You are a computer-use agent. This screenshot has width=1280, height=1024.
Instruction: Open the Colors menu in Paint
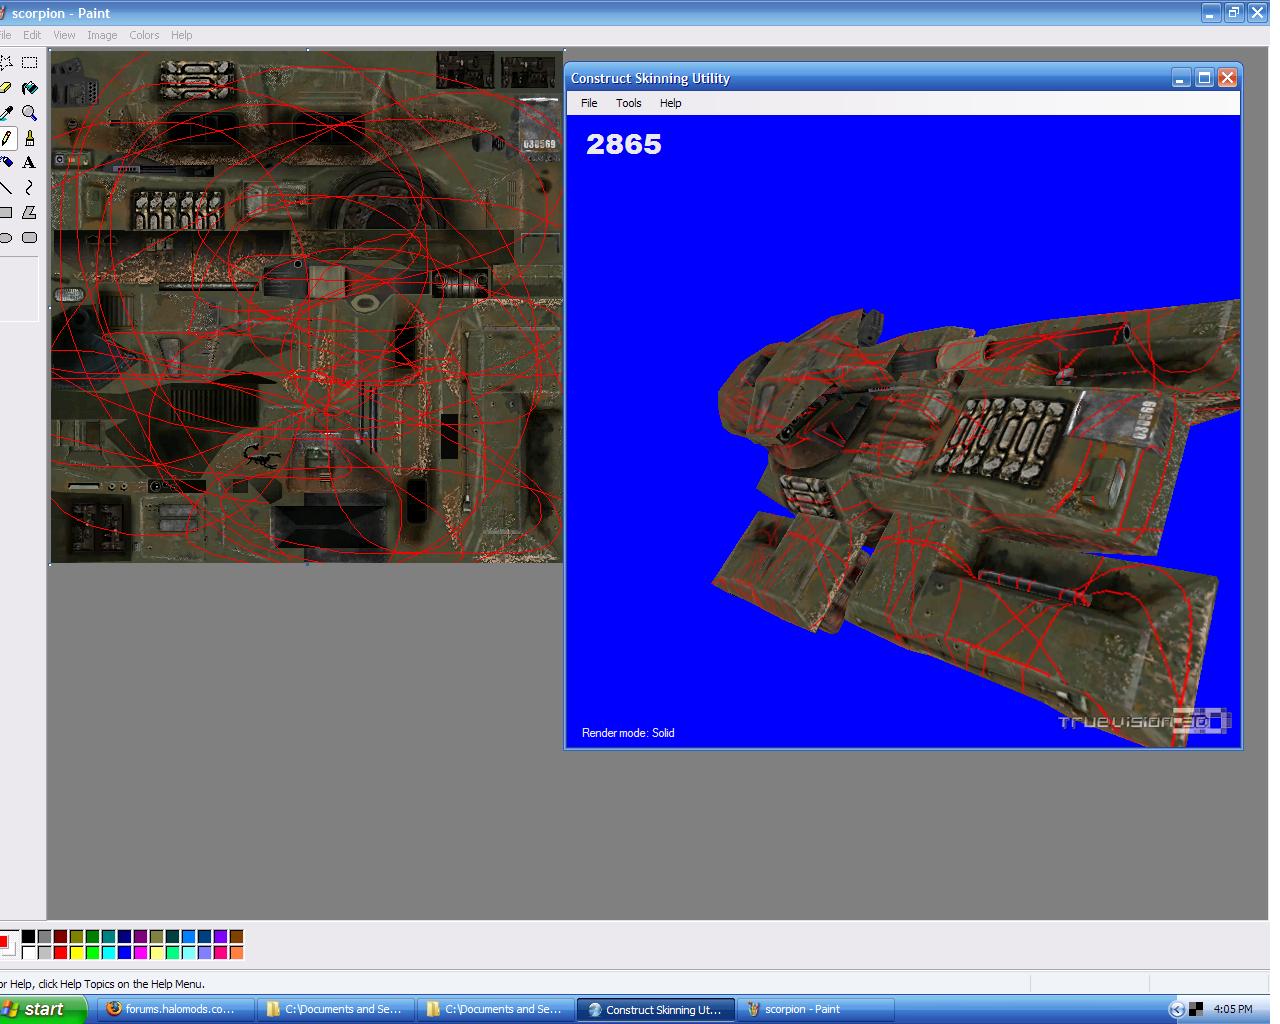click(x=144, y=35)
